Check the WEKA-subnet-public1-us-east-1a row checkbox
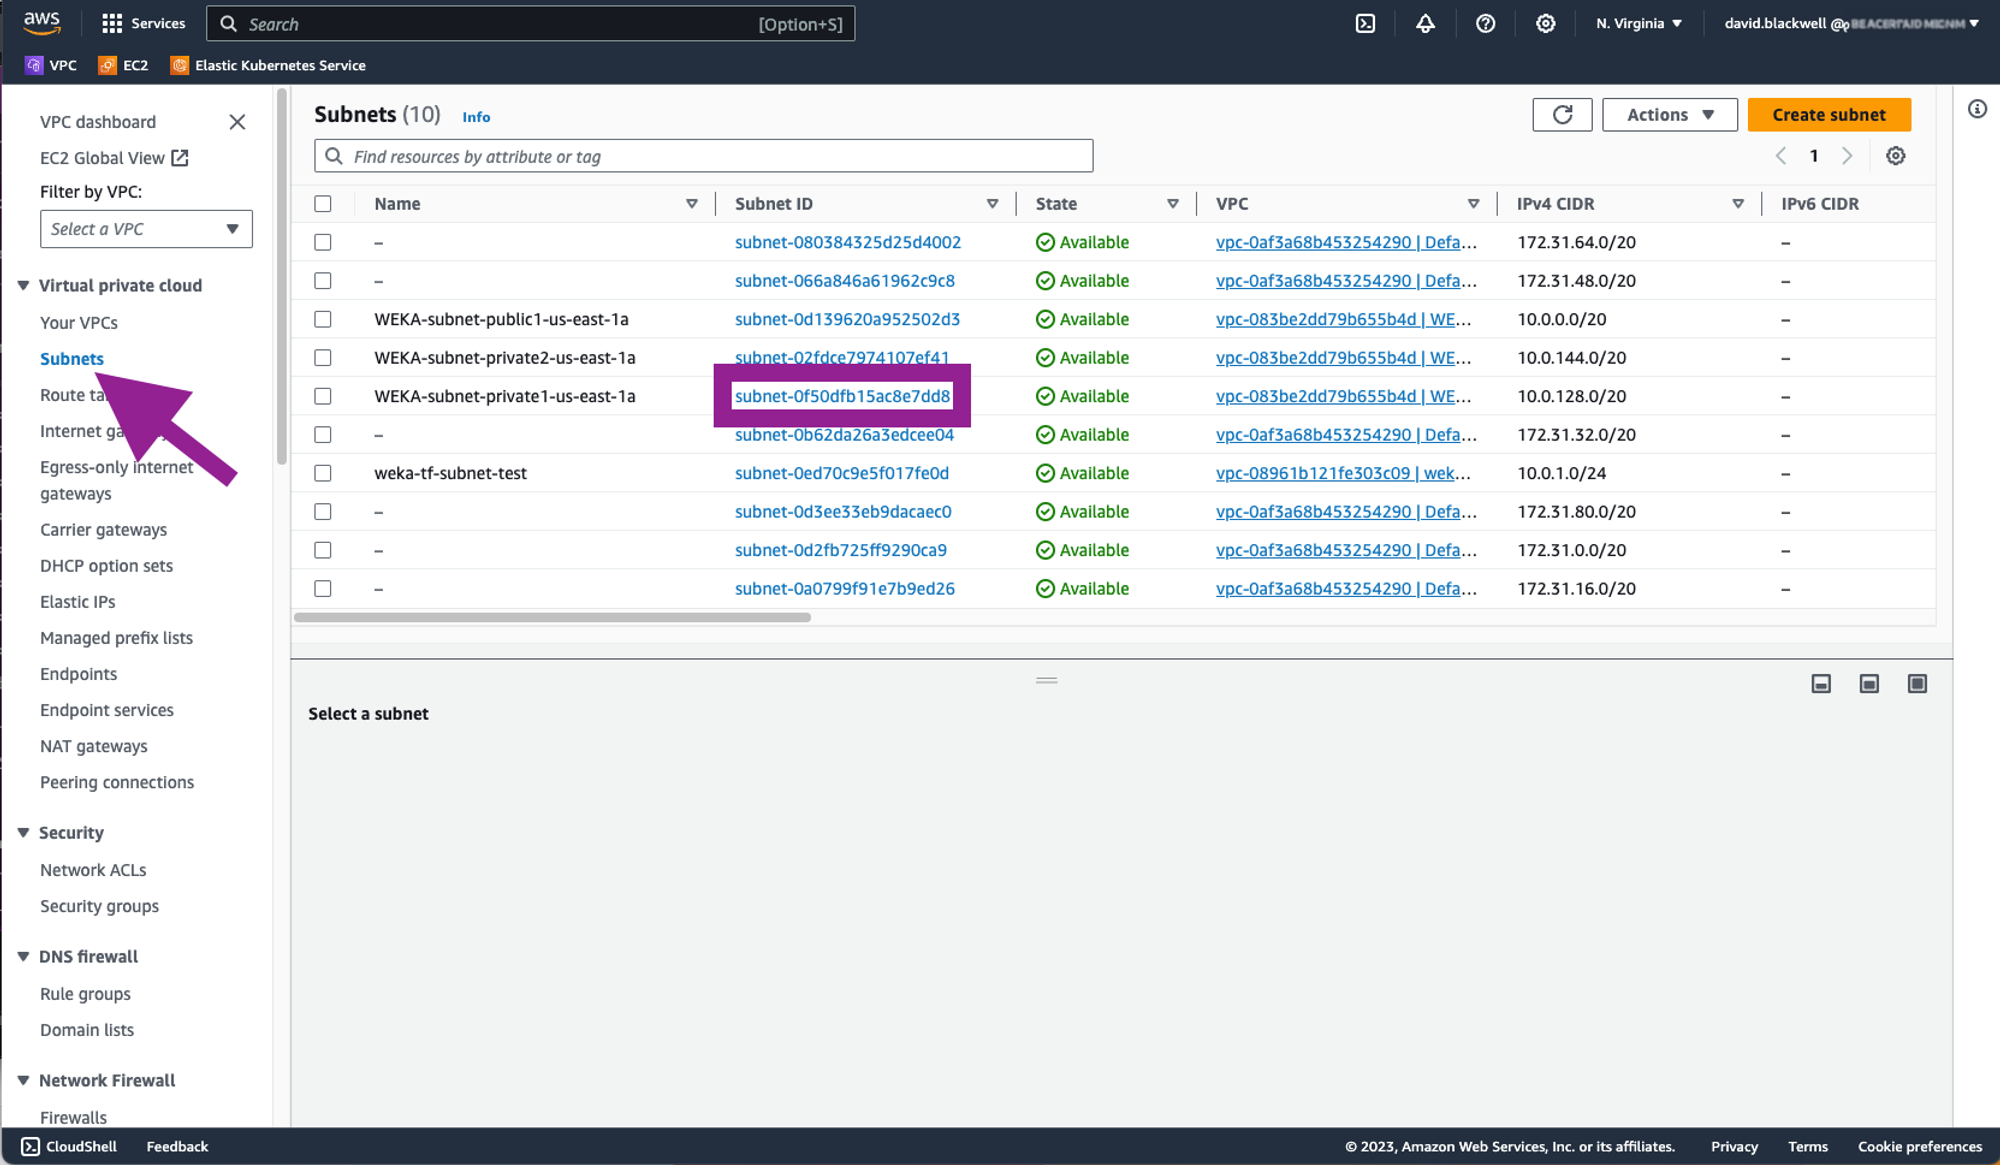This screenshot has width=2000, height=1165. pyautogui.click(x=323, y=319)
